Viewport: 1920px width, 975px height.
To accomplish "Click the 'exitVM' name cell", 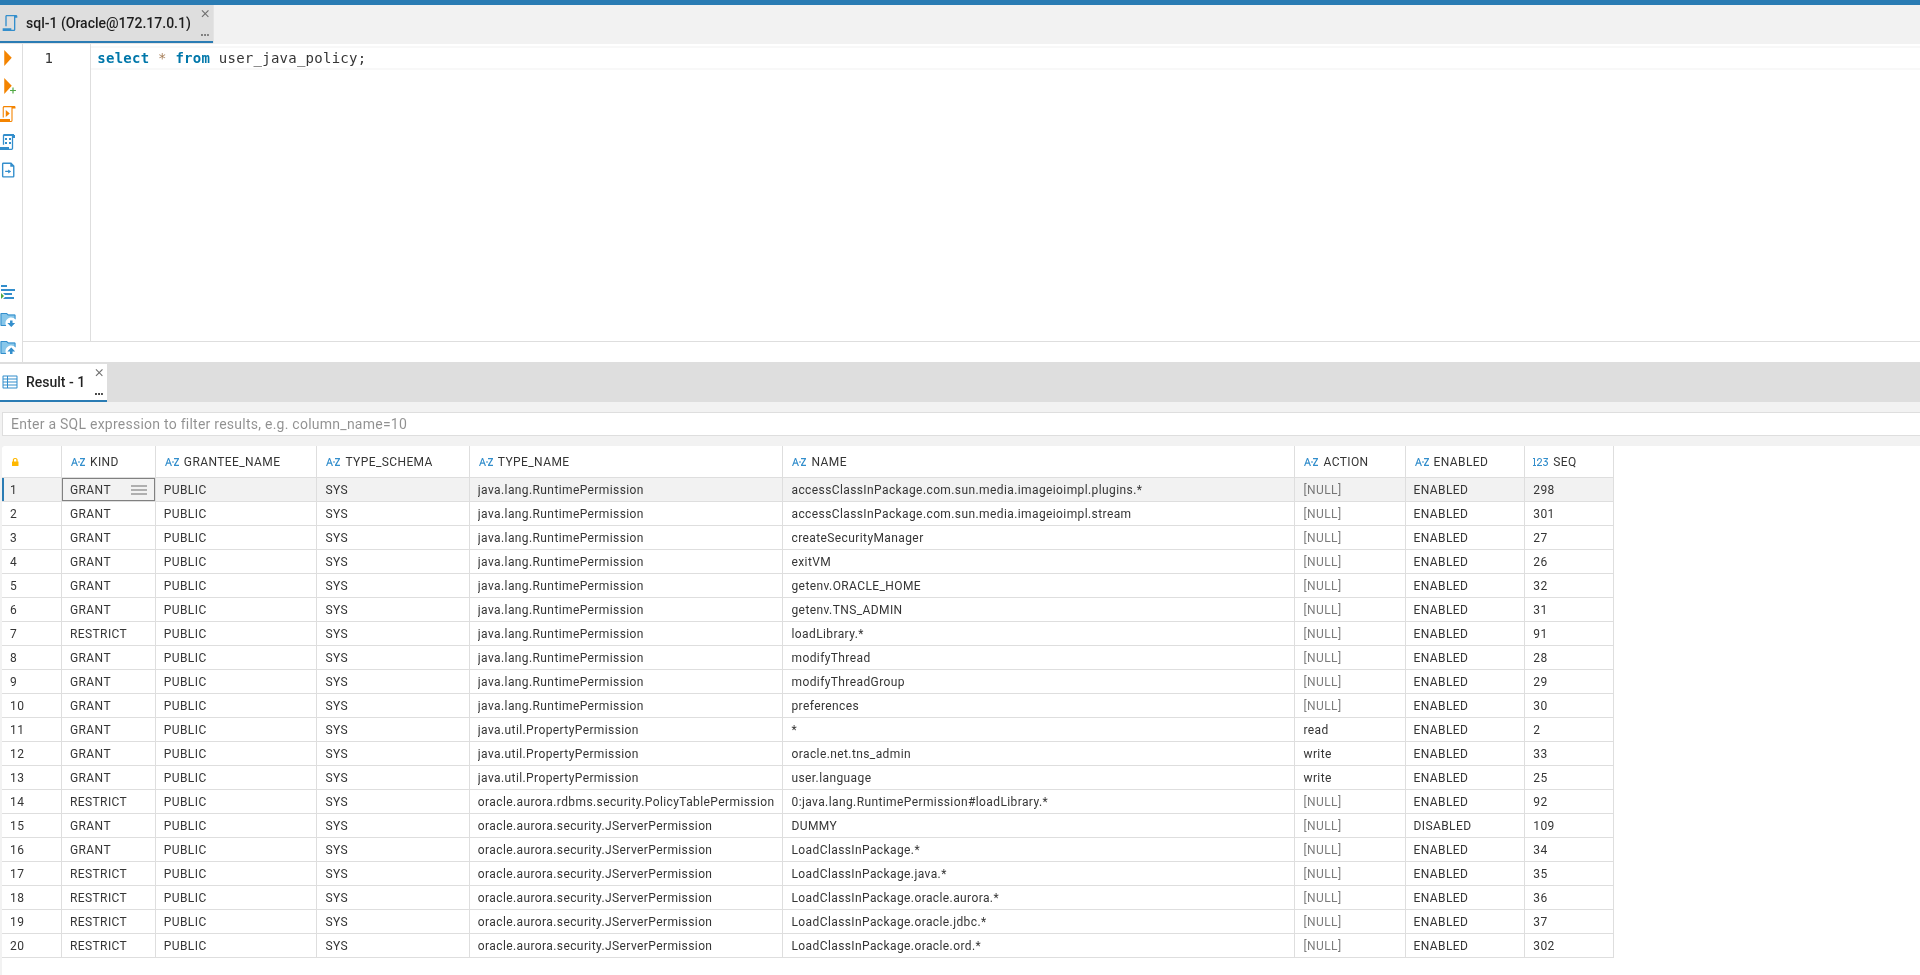I will point(1039,562).
